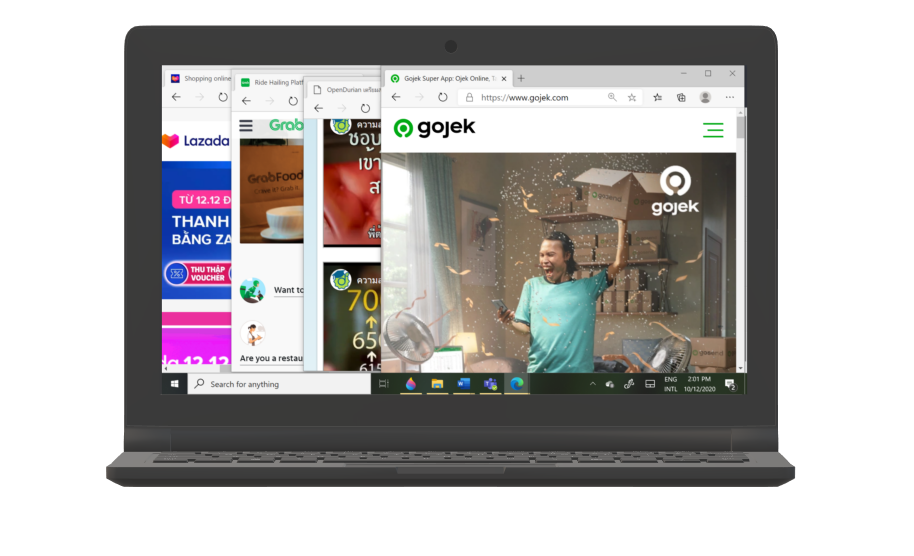The width and height of the screenshot is (914, 556).
Task: Expand Edge's three-dot settings menu
Action: [729, 98]
